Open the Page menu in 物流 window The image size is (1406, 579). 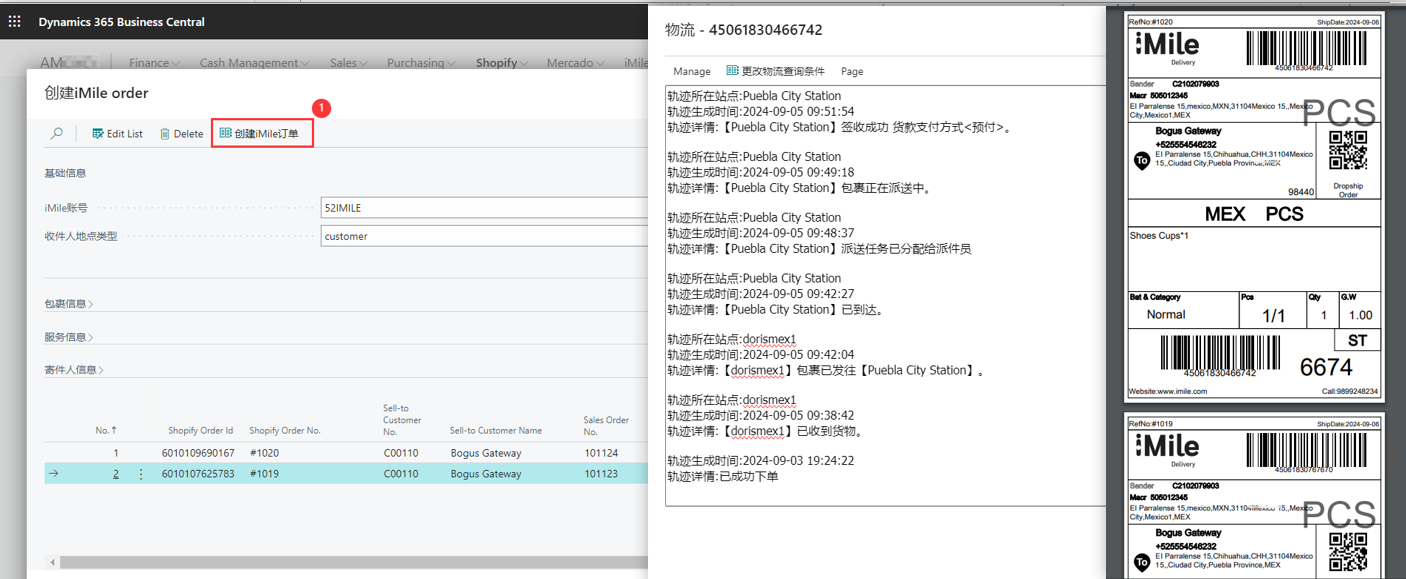[x=852, y=72]
